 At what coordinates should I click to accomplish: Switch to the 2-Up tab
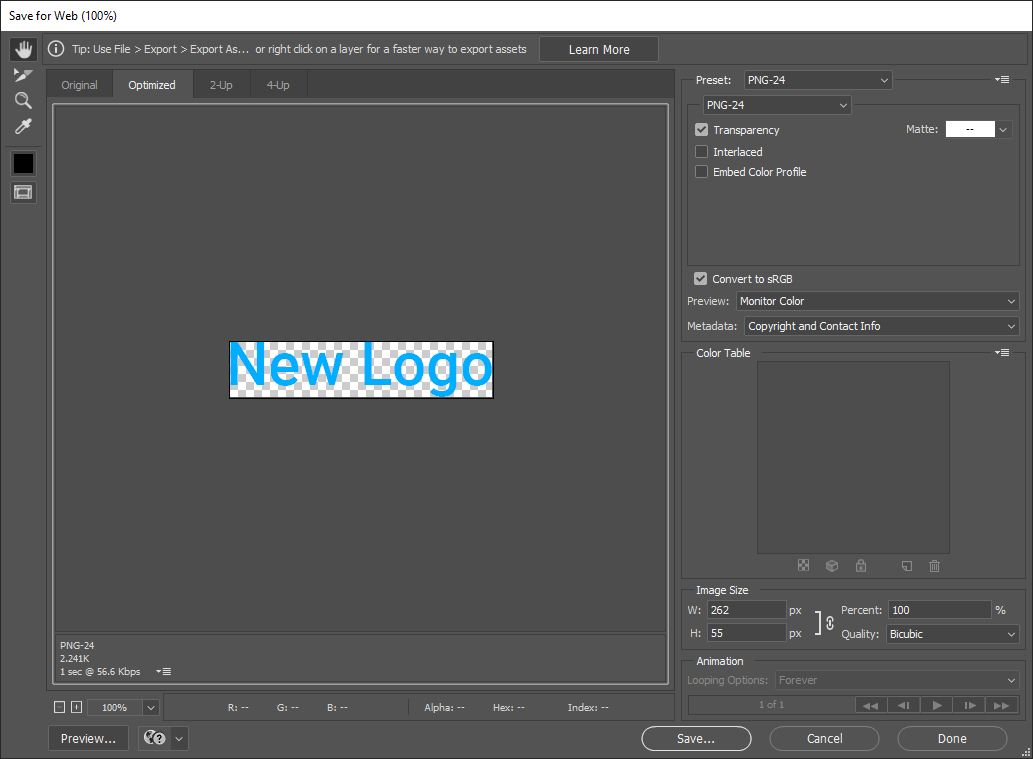tap(221, 85)
